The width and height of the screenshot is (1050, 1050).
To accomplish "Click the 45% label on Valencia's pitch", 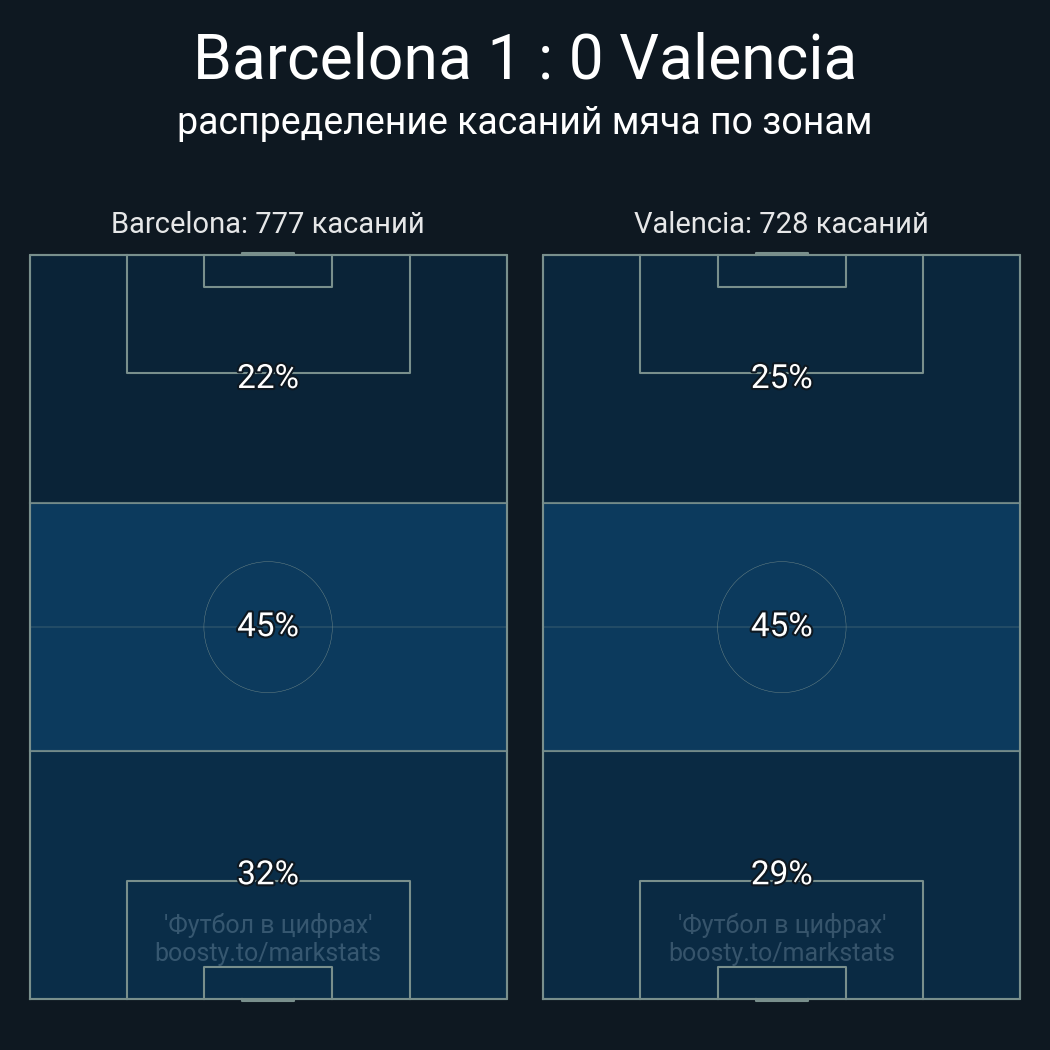I will pyautogui.click(x=781, y=625).
